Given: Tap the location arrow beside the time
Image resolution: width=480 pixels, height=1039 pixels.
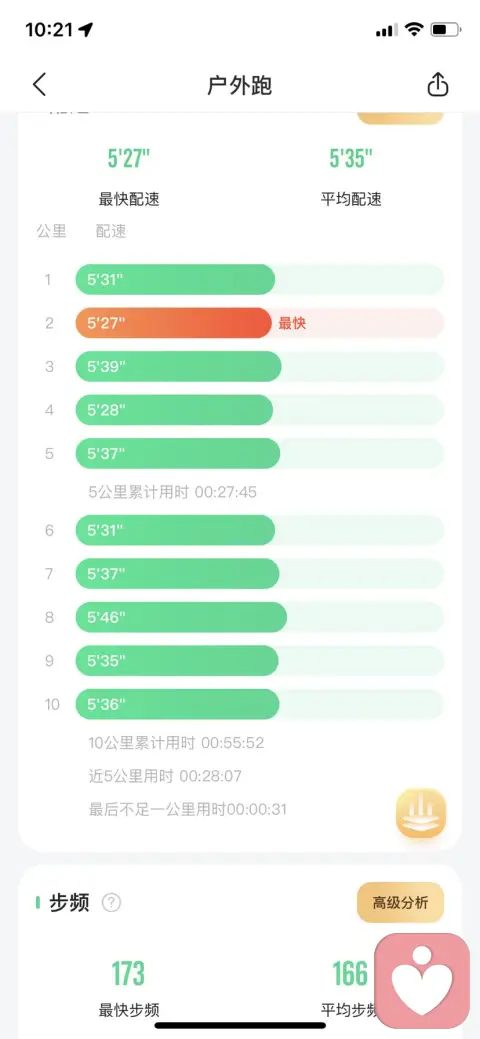Looking at the screenshot, I should (x=86, y=29).
